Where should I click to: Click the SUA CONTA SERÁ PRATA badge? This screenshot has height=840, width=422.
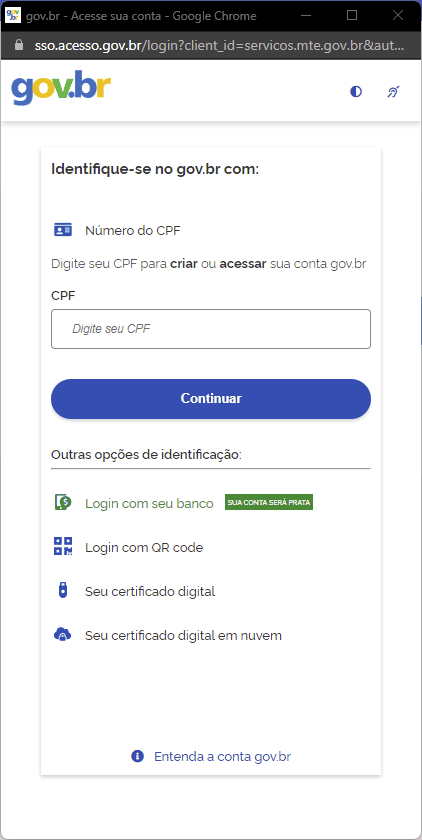(269, 502)
